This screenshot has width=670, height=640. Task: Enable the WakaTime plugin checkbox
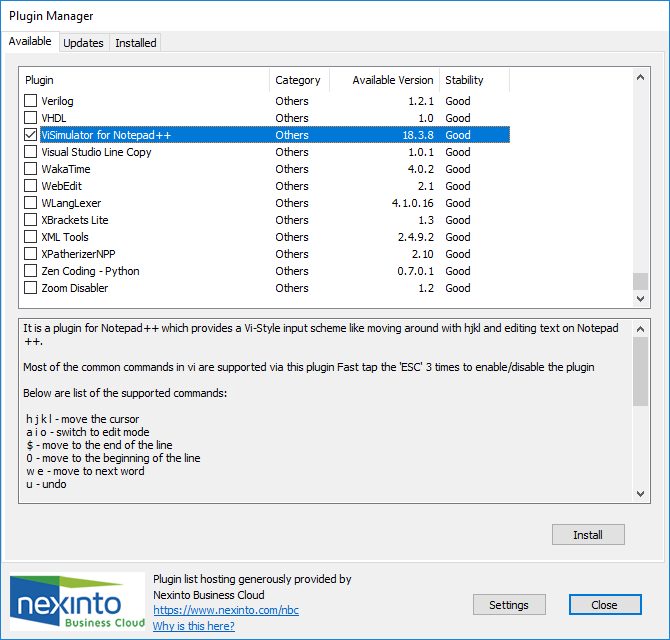tap(30, 169)
